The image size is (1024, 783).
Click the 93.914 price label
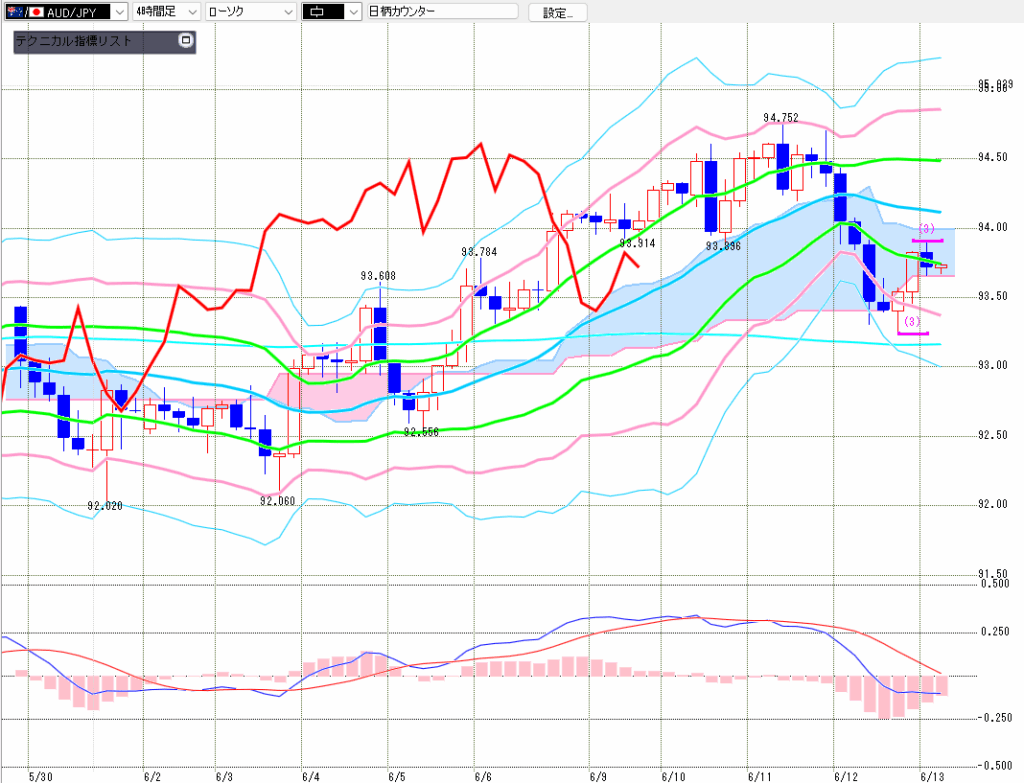[x=637, y=243]
